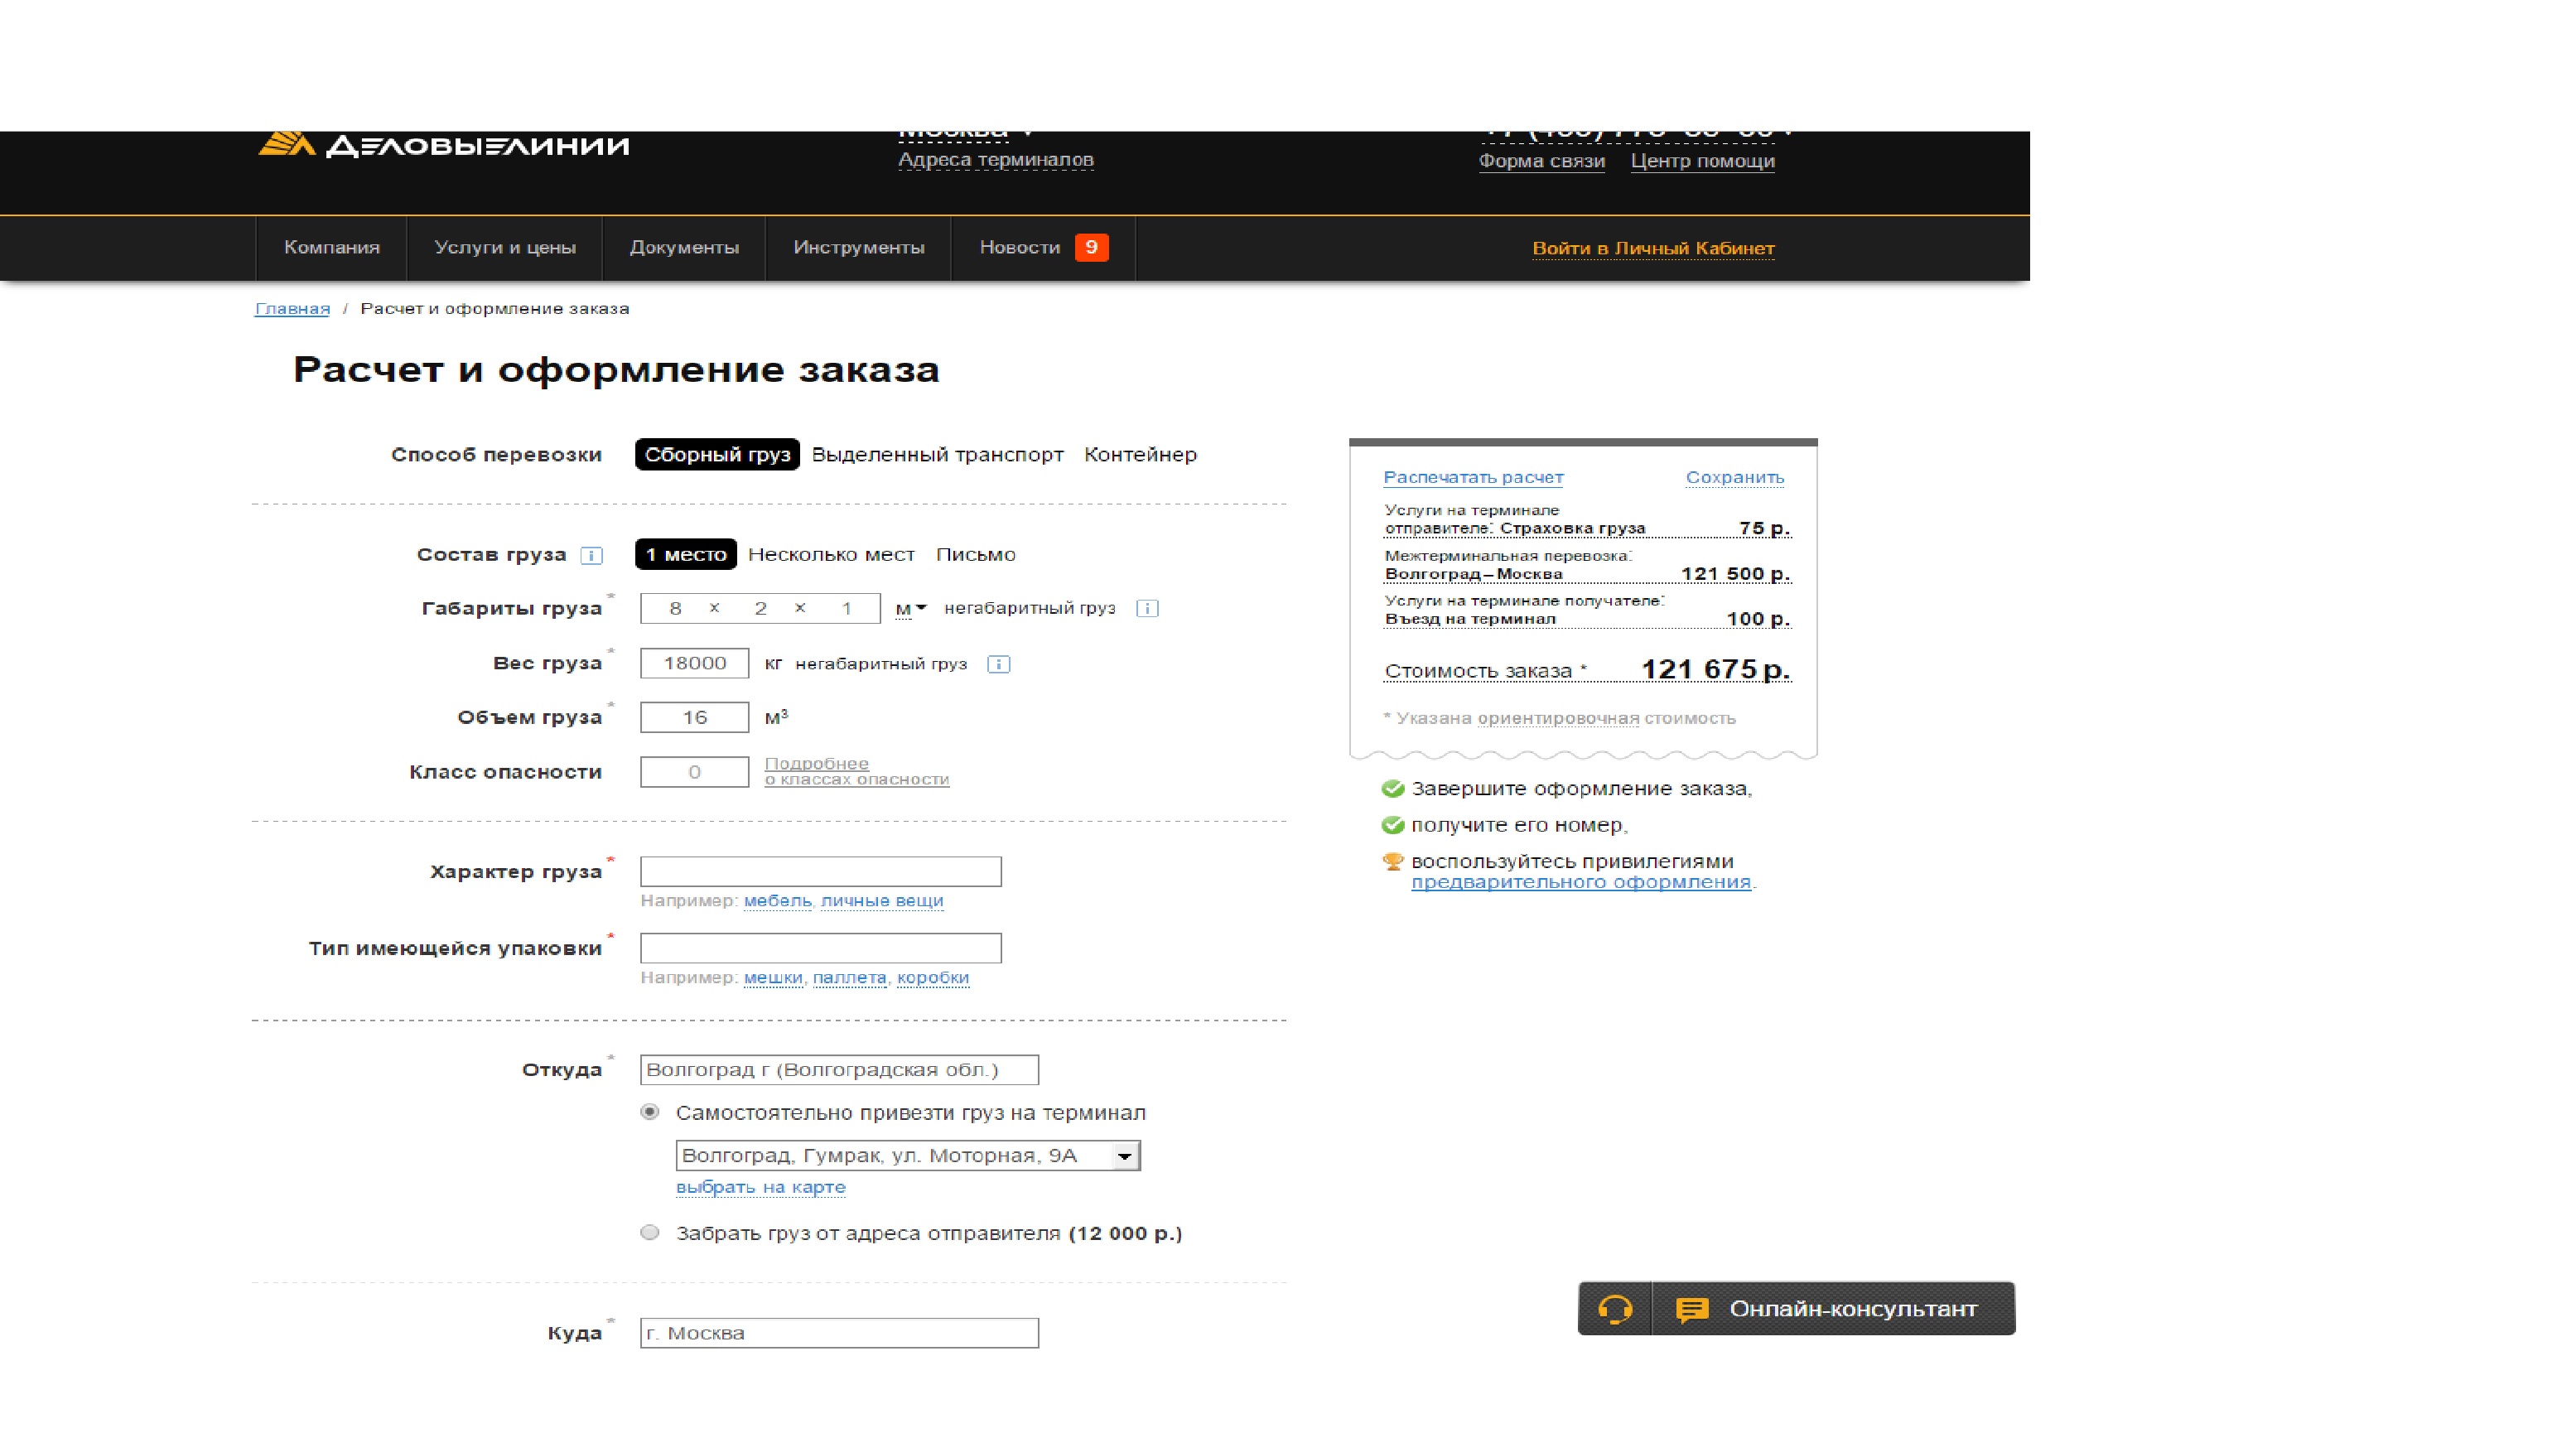Click the headset icon in consultant widget
The image size is (2576, 1438).
1614,1308
